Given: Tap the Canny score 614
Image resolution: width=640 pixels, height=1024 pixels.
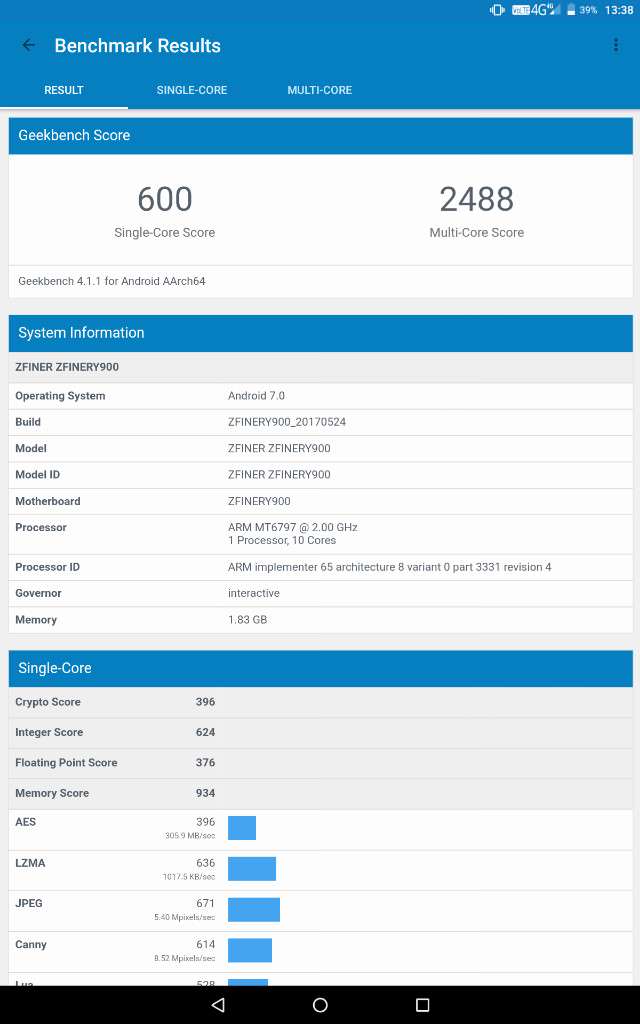Looking at the screenshot, I should pos(205,944).
